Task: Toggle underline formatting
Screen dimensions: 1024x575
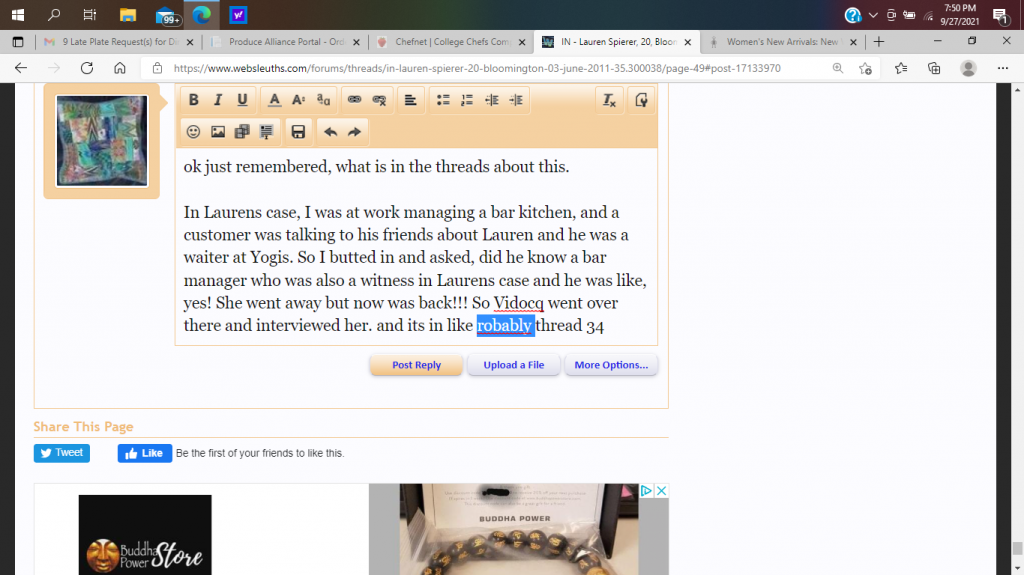Action: [x=242, y=100]
